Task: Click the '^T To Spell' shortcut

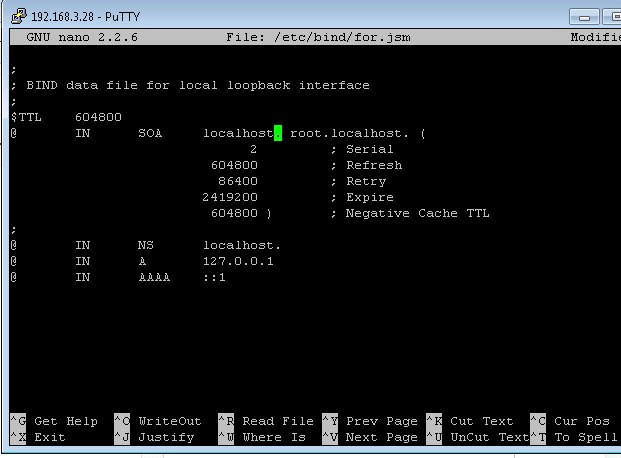Action: (574, 437)
